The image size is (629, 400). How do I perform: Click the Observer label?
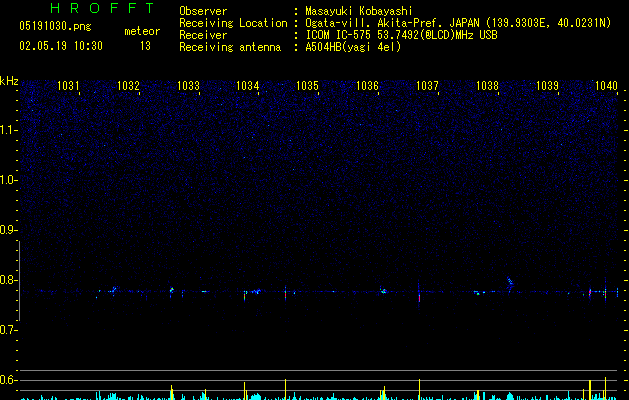203,11
